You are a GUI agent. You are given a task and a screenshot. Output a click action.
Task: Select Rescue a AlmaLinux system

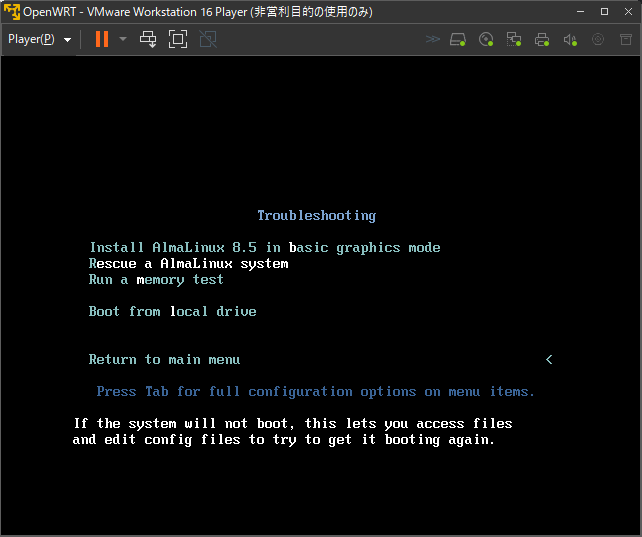coord(188,264)
